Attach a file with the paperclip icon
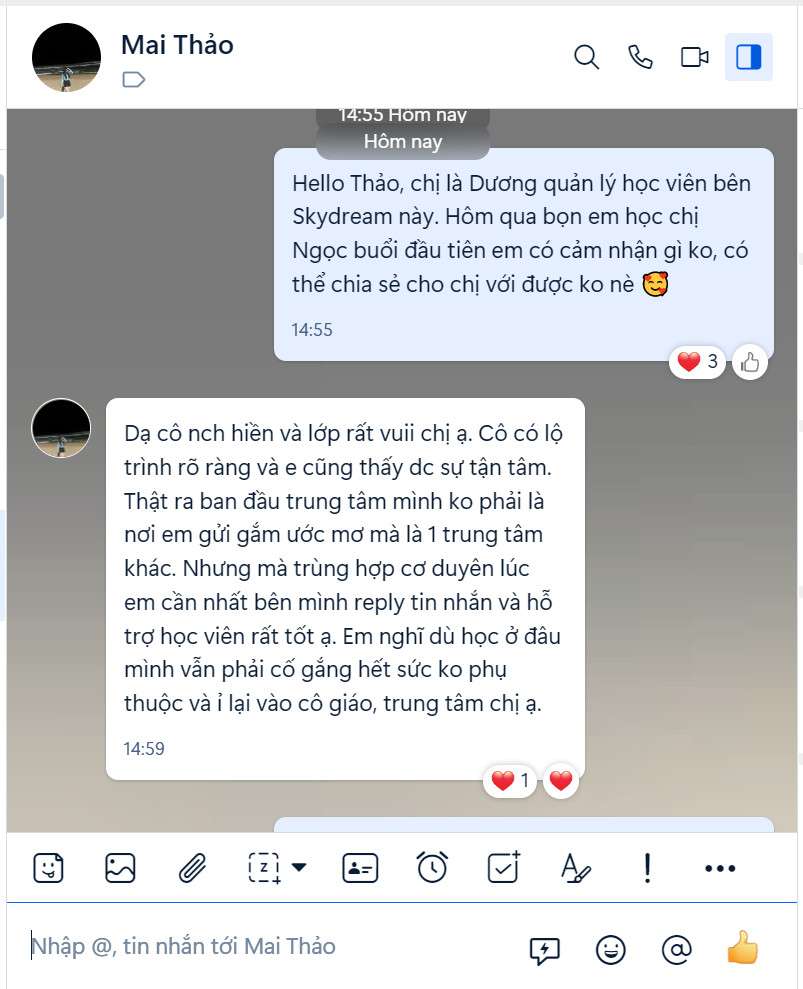The height and width of the screenshot is (989, 803). tap(192, 868)
